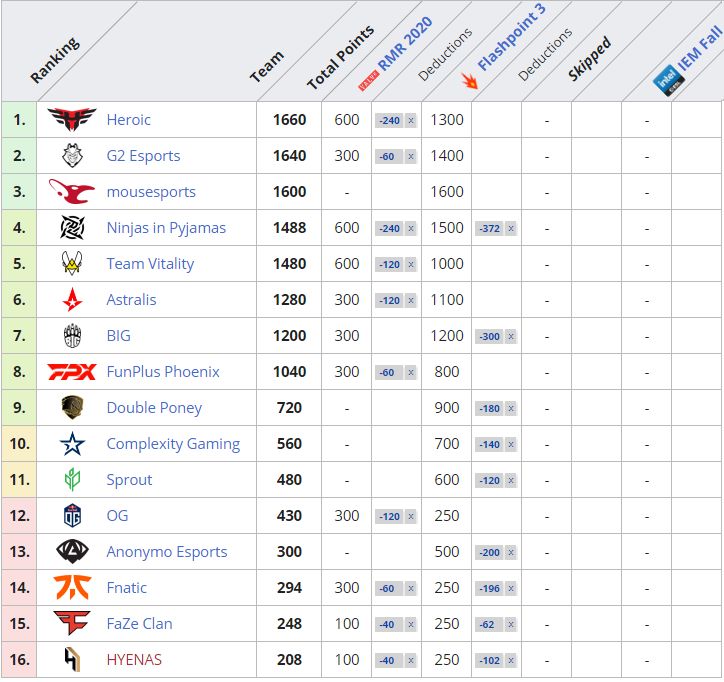Viewport: 724px width, 682px height.
Task: Click Anonymo Esports' -200 deduction badge
Action: click(491, 553)
